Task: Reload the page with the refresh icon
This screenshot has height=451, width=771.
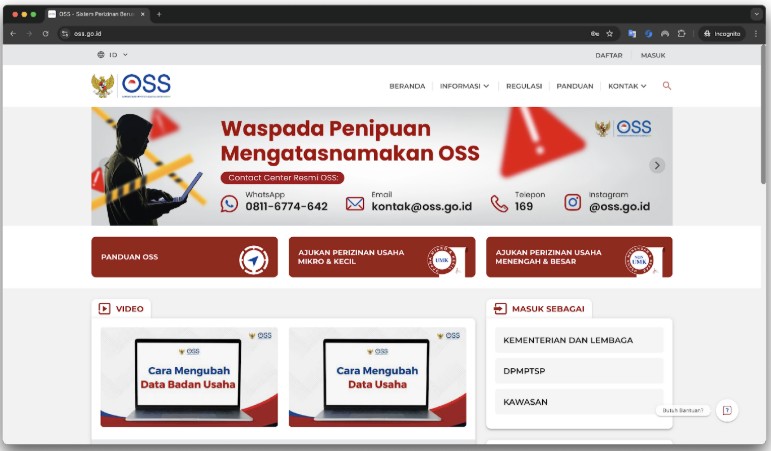Action: 45,33
